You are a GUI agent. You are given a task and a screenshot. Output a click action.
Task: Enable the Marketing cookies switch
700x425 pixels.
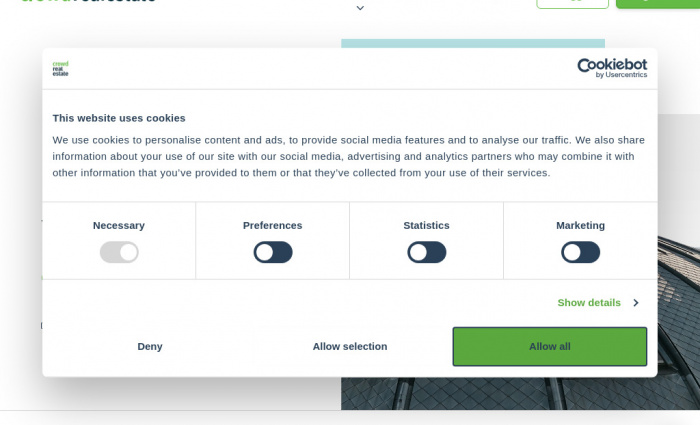(x=581, y=252)
